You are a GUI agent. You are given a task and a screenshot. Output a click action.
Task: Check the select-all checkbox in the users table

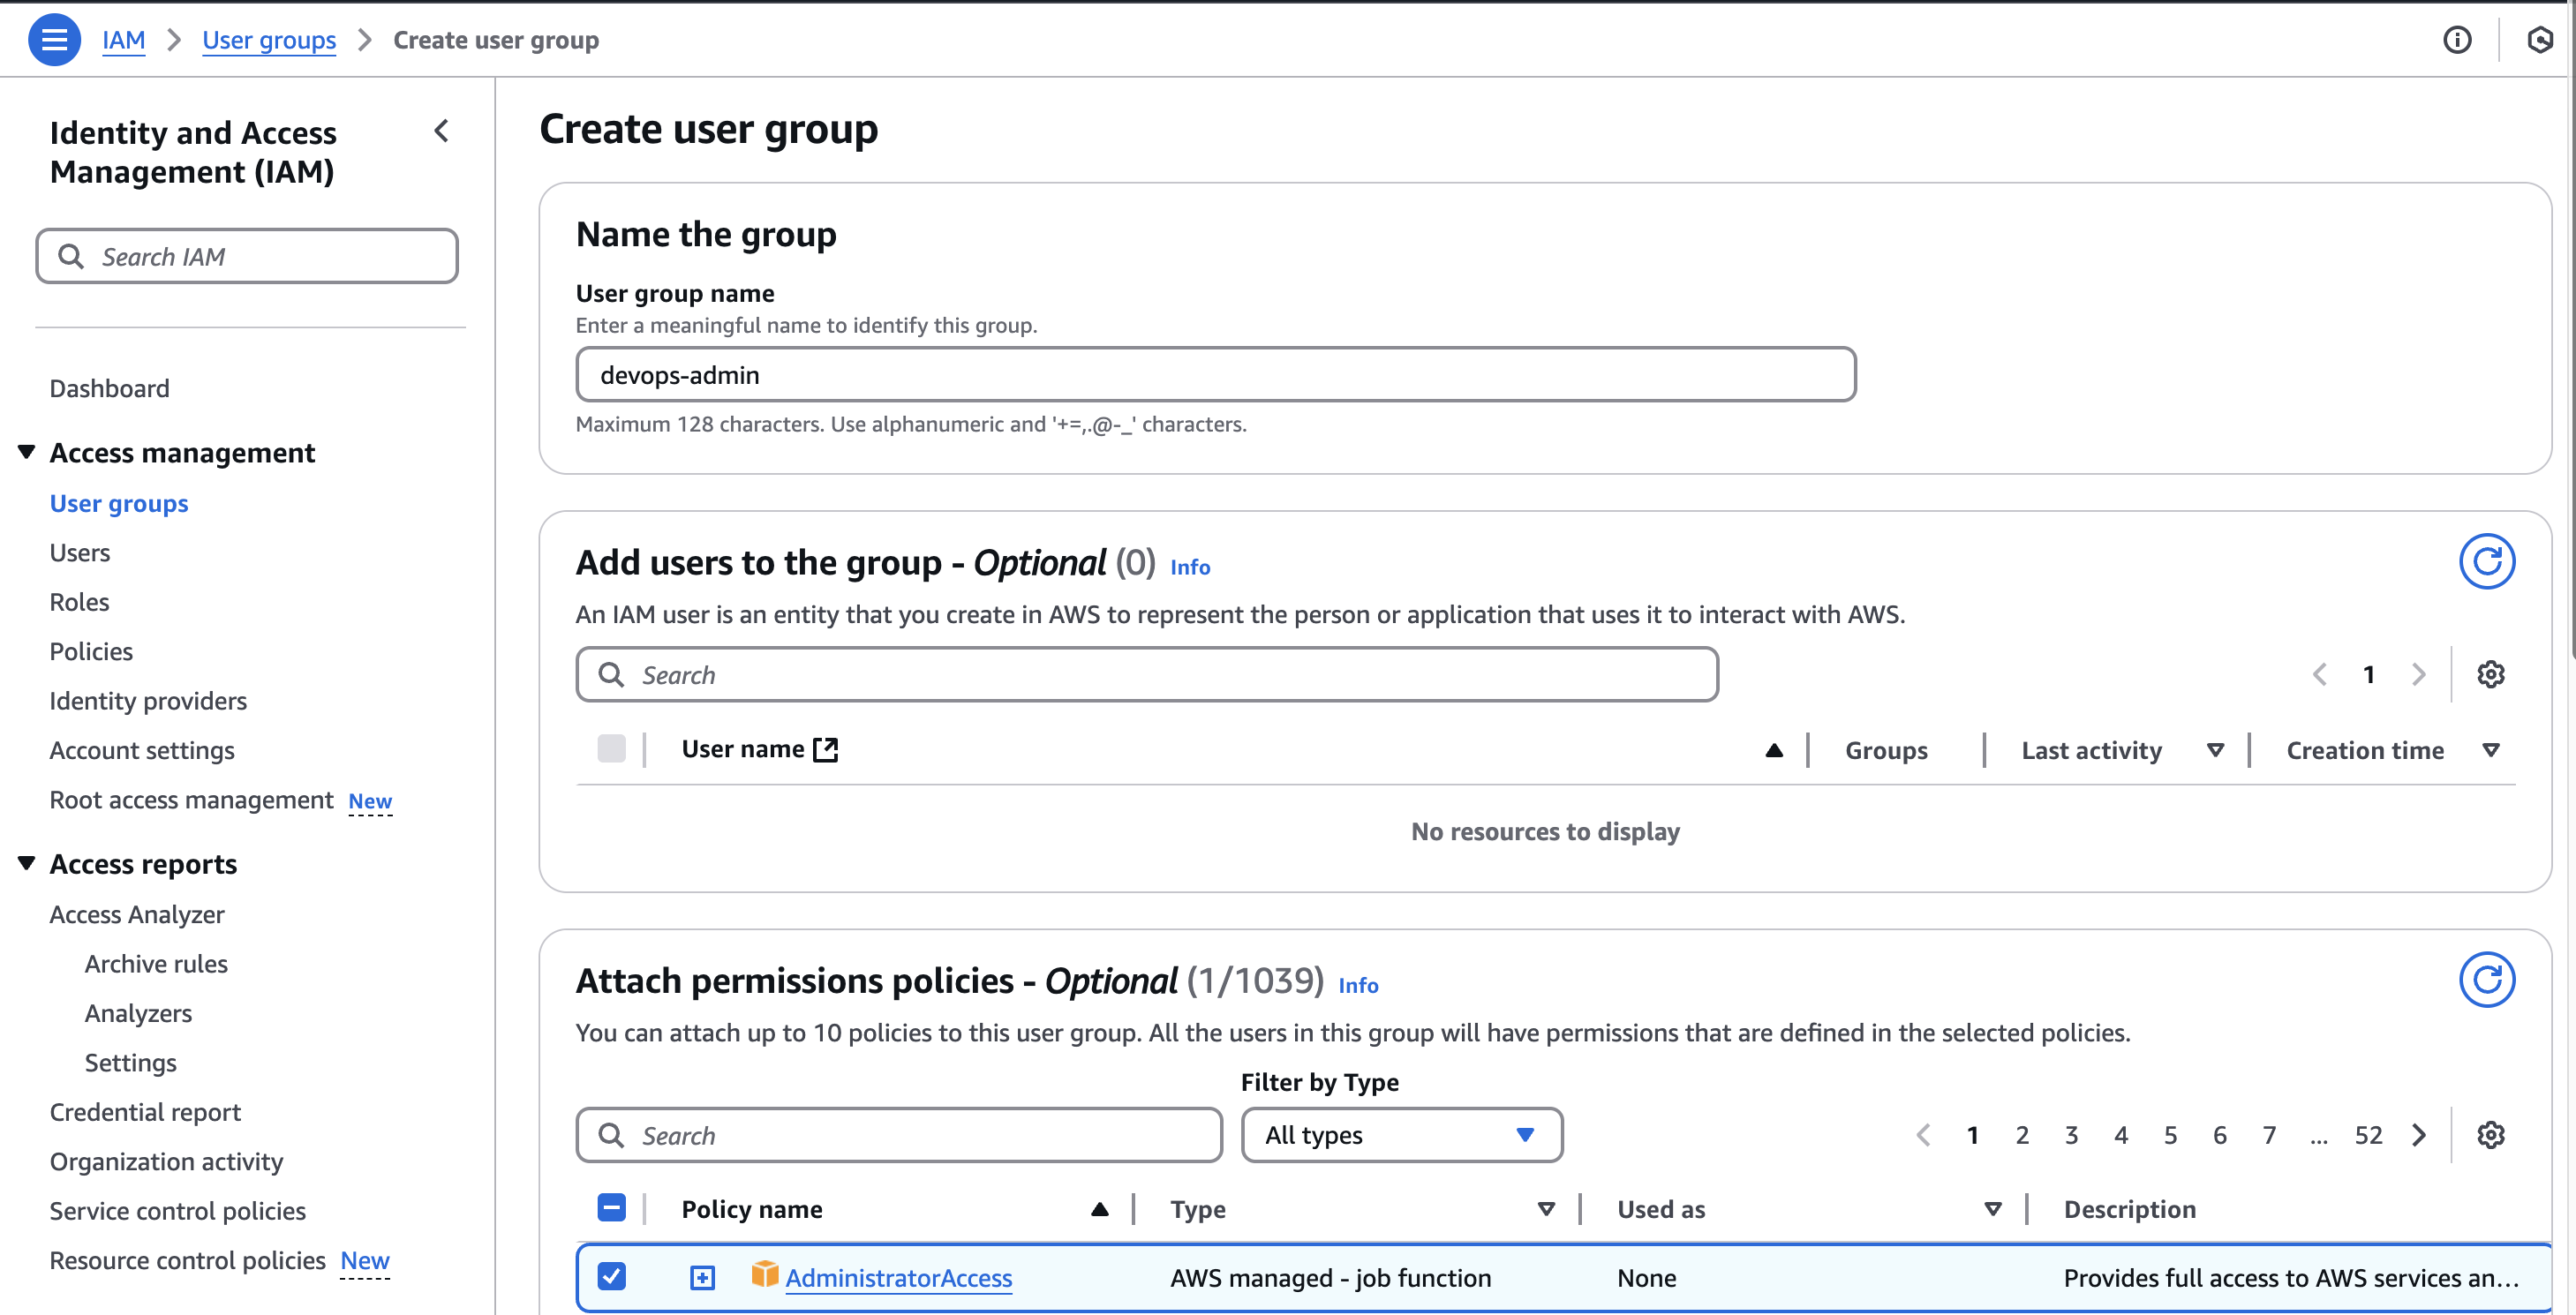coord(612,748)
